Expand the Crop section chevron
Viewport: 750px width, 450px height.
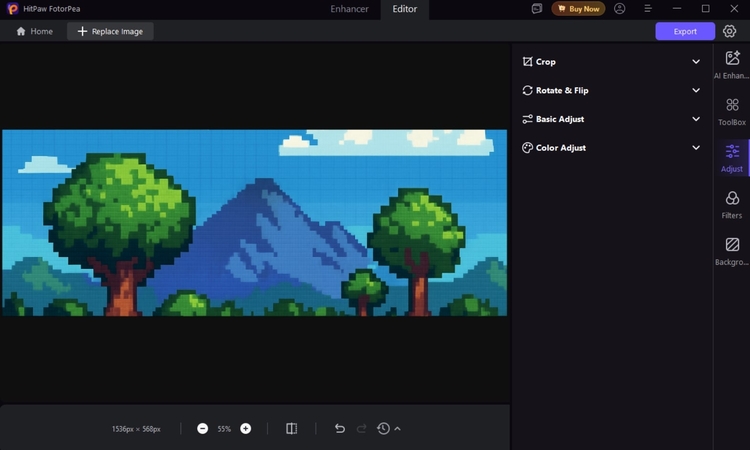[696, 62]
